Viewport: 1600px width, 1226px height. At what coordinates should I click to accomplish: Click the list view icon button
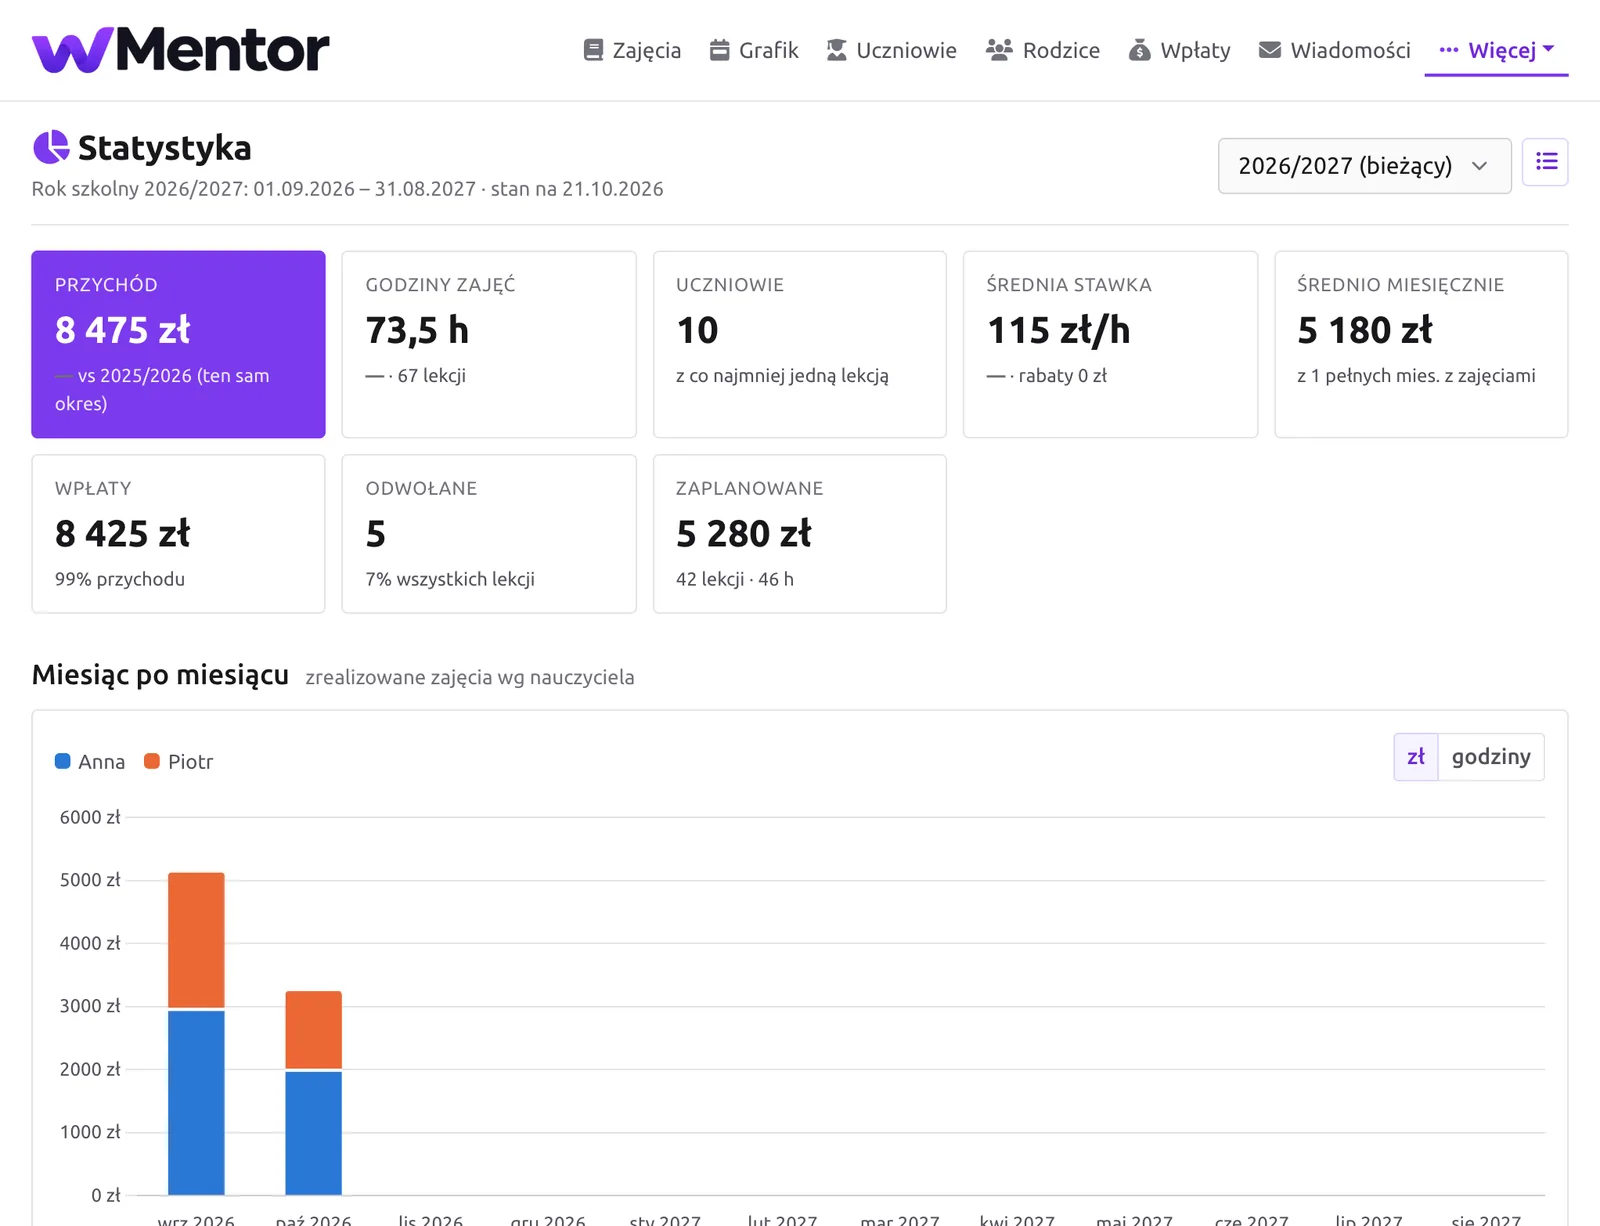pyautogui.click(x=1545, y=162)
